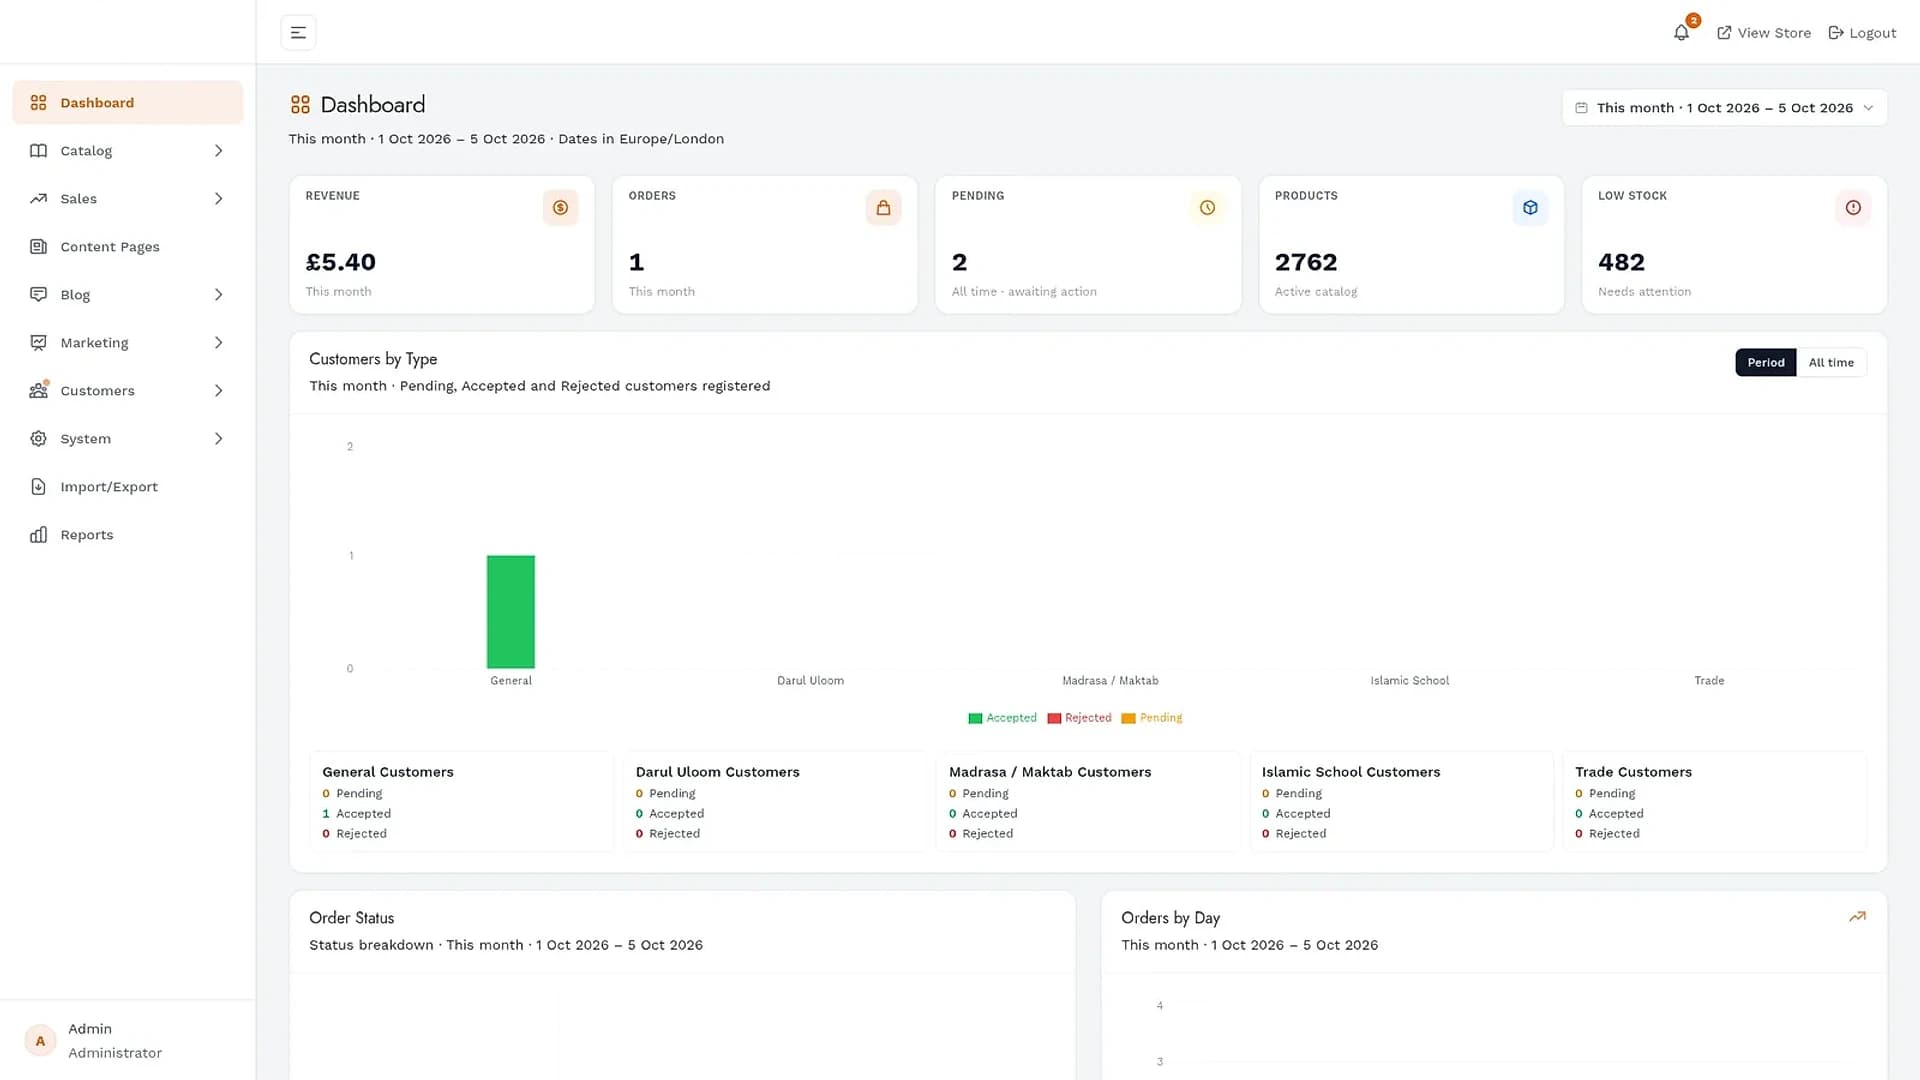This screenshot has width=1920, height=1080.
Task: Expand the Marketing submenu chevron
Action: pos(218,343)
